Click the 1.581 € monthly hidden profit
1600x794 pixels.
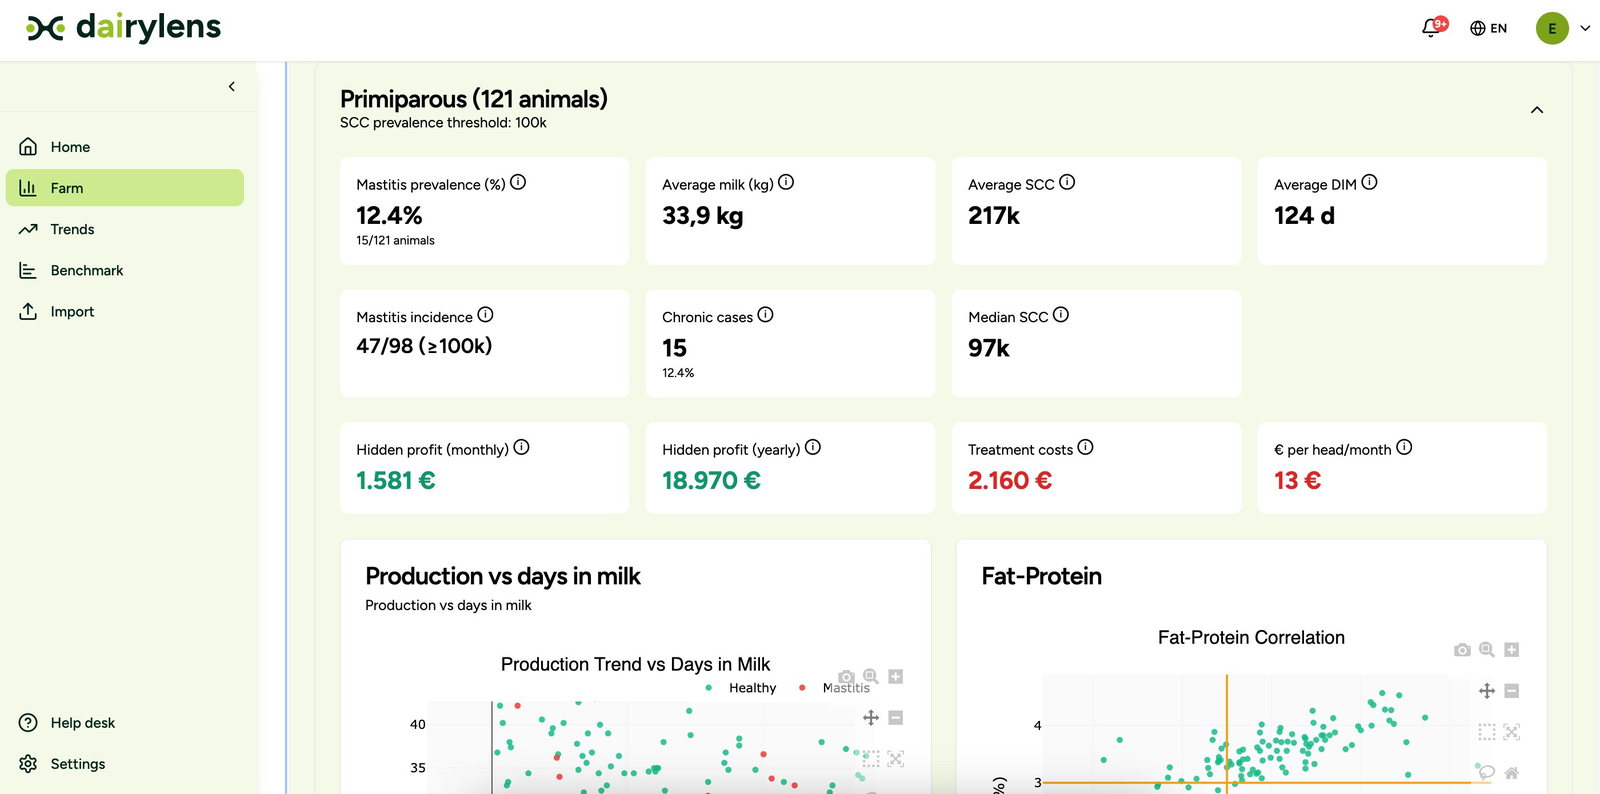click(x=396, y=481)
